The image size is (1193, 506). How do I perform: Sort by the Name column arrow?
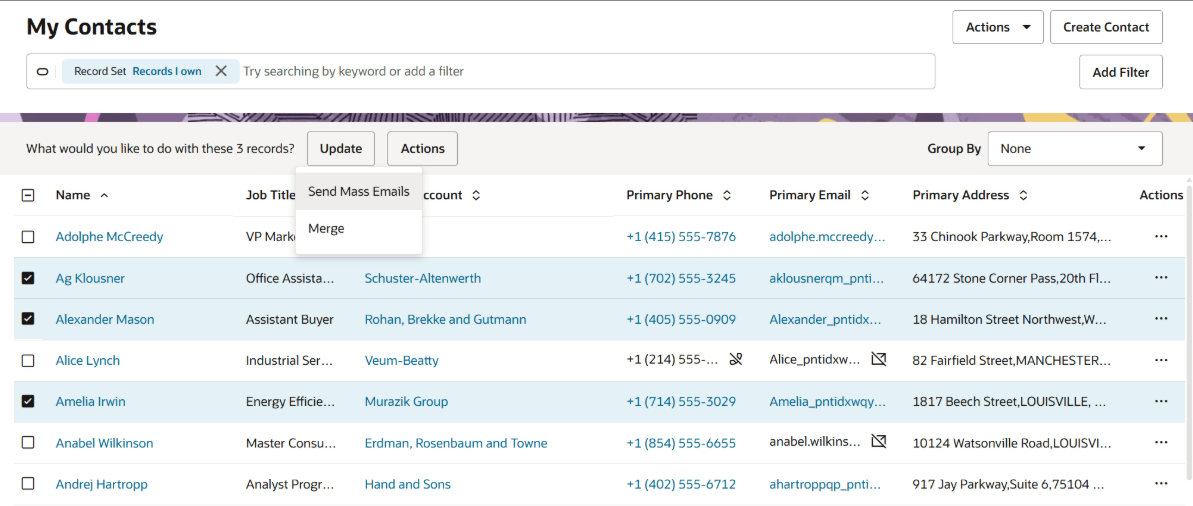click(104, 196)
